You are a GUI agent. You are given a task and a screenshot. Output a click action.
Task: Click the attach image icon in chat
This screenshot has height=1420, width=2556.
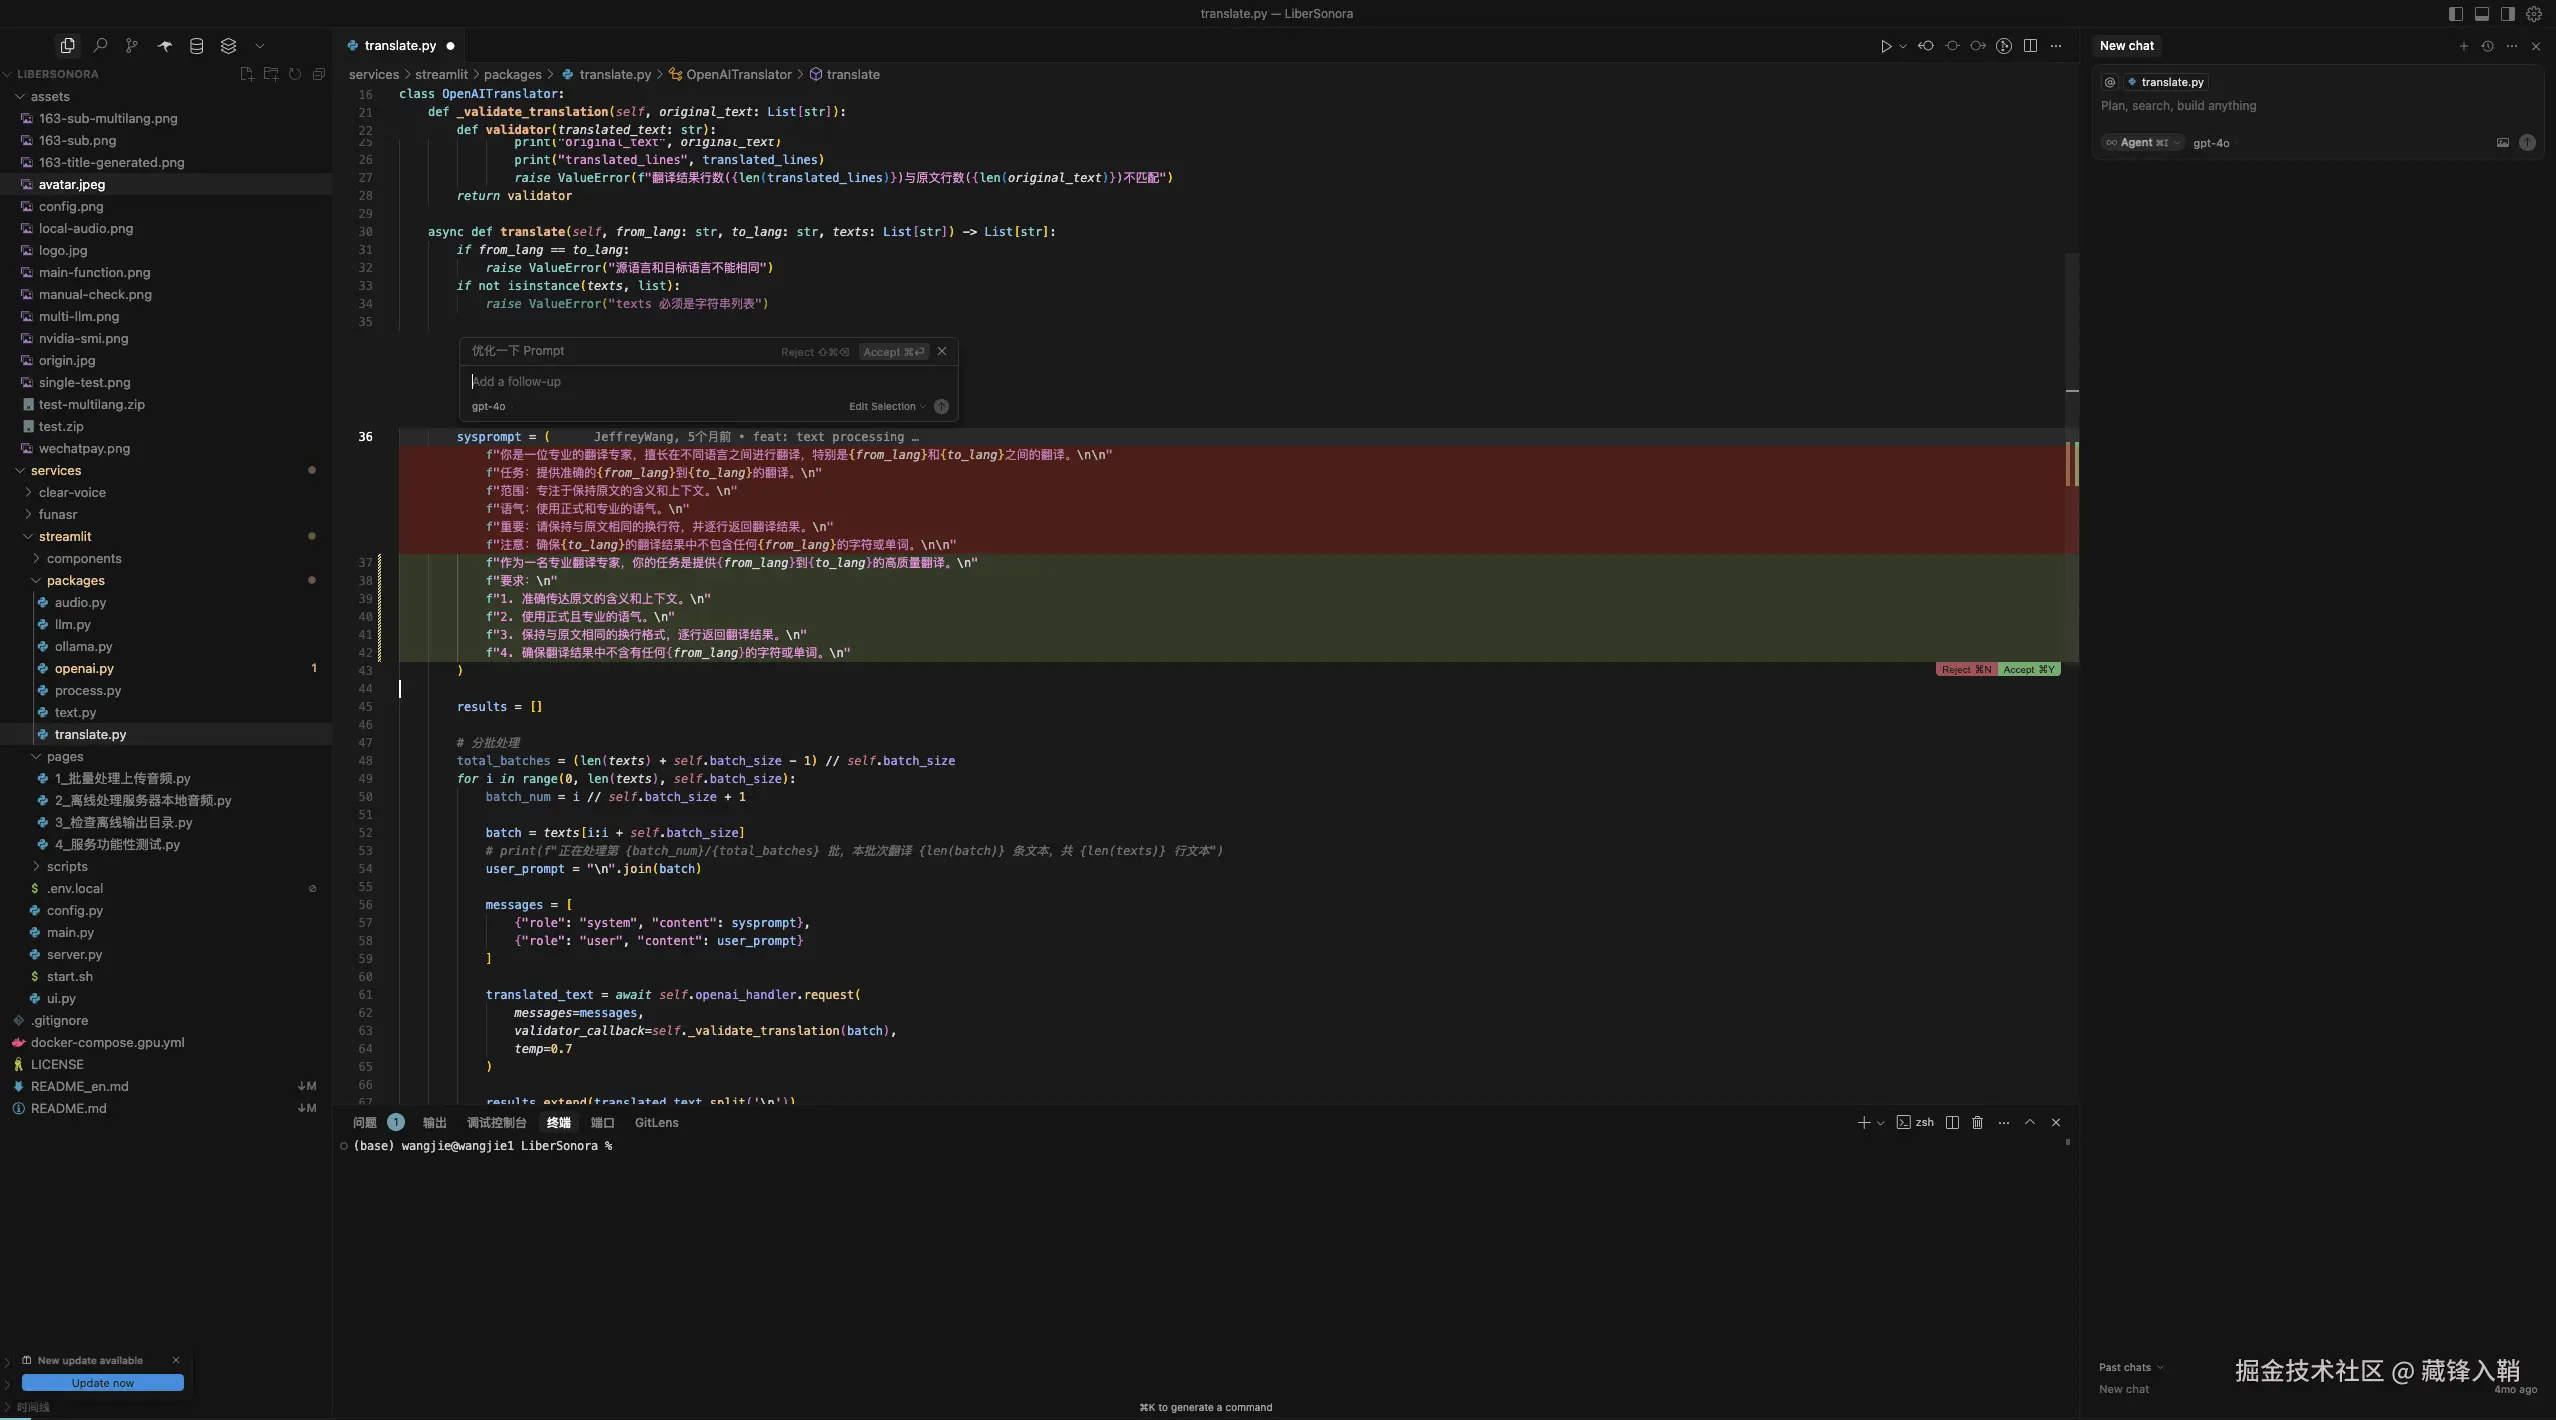tap(2502, 143)
